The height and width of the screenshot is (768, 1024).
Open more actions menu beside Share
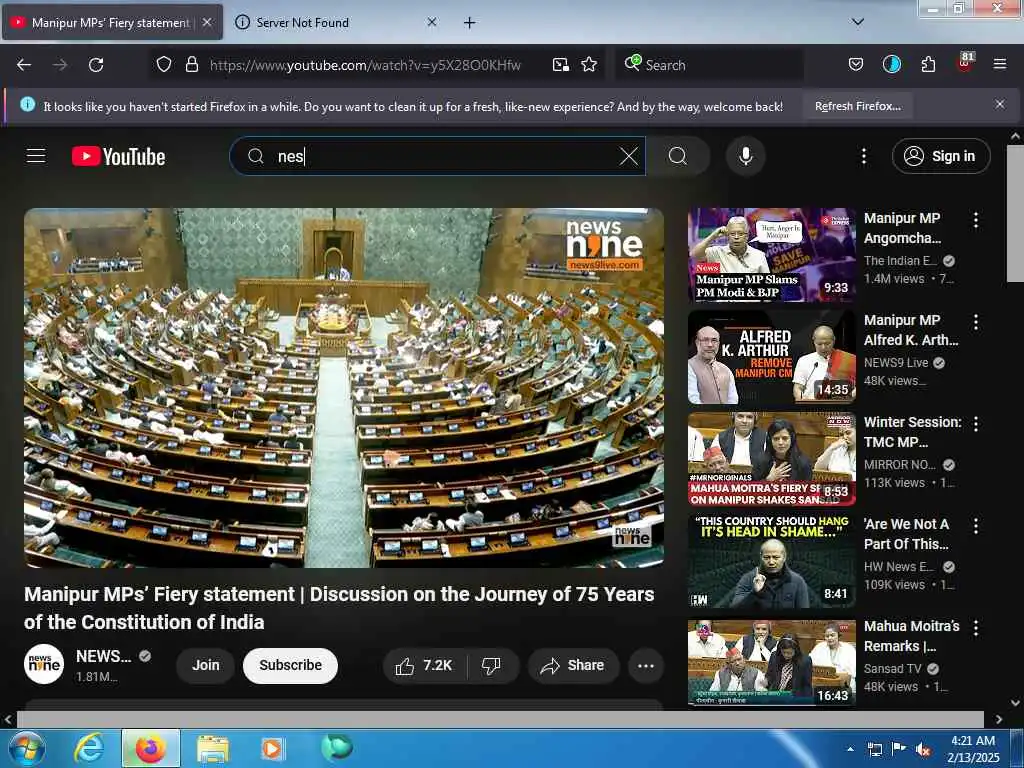(645, 665)
